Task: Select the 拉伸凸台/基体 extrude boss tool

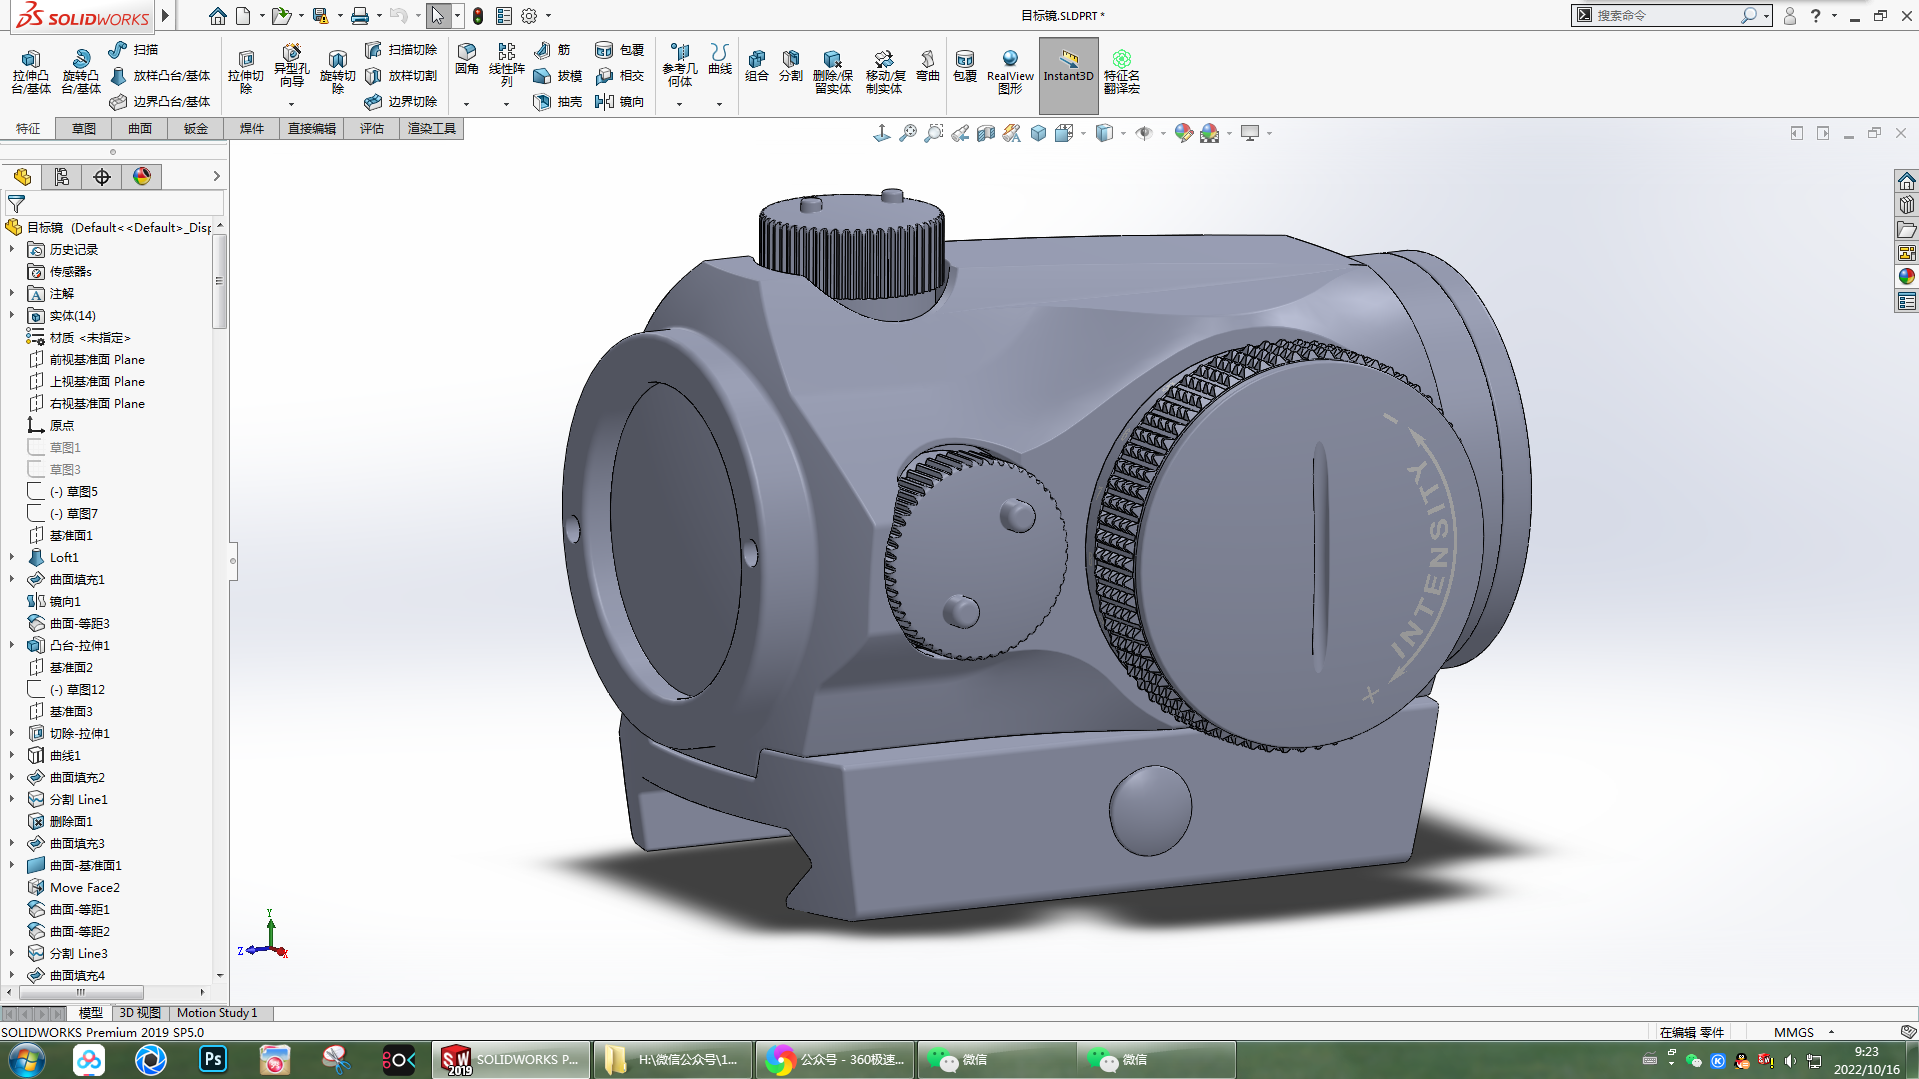Action: [31, 72]
